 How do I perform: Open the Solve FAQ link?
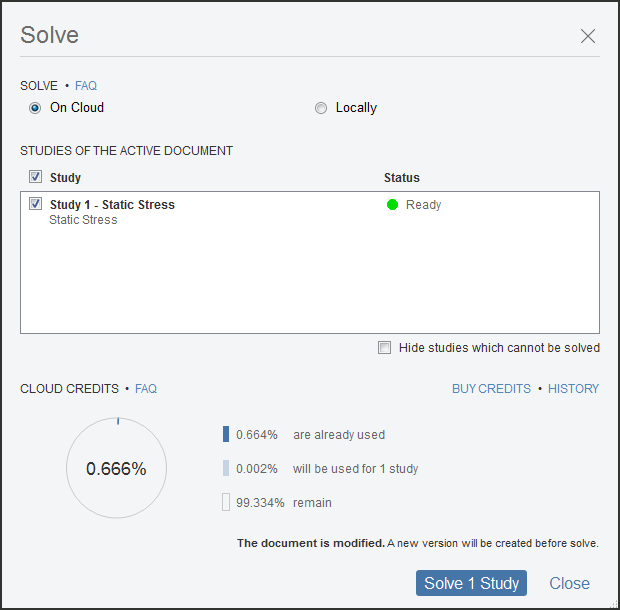click(86, 86)
